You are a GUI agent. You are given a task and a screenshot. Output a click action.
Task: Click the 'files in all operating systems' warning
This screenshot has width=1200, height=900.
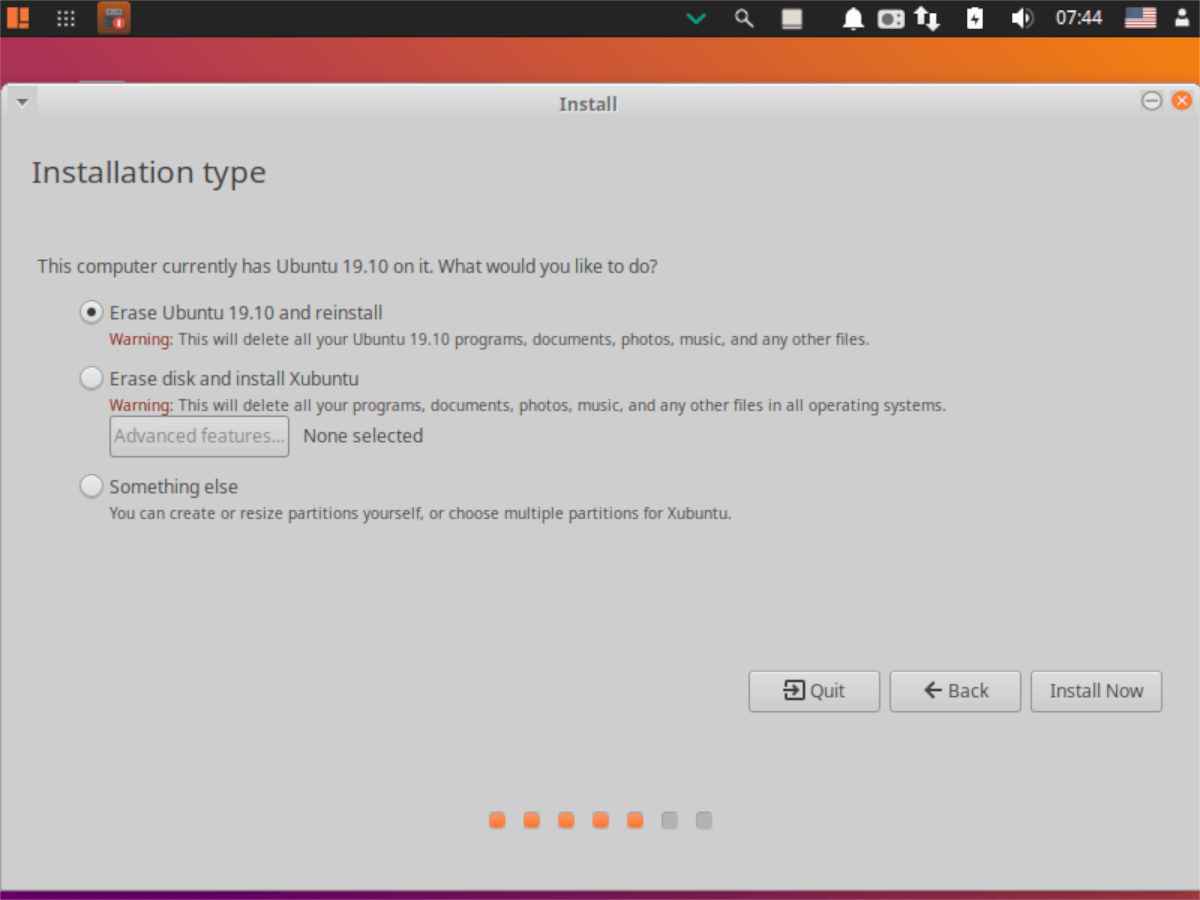(x=527, y=406)
